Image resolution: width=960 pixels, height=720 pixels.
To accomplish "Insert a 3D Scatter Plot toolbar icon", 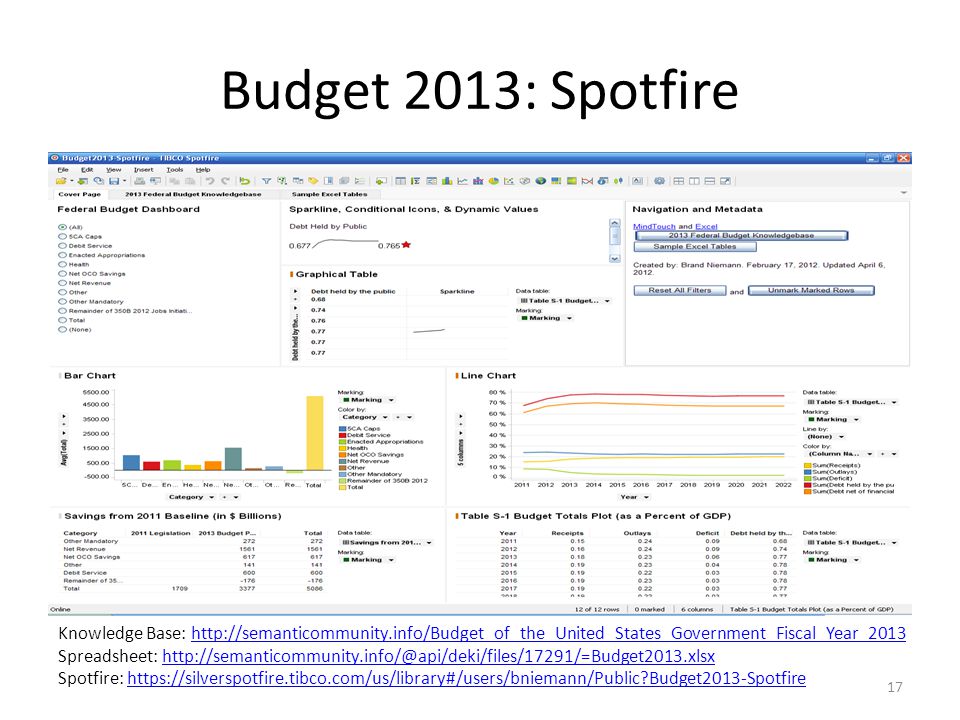I will point(525,181).
